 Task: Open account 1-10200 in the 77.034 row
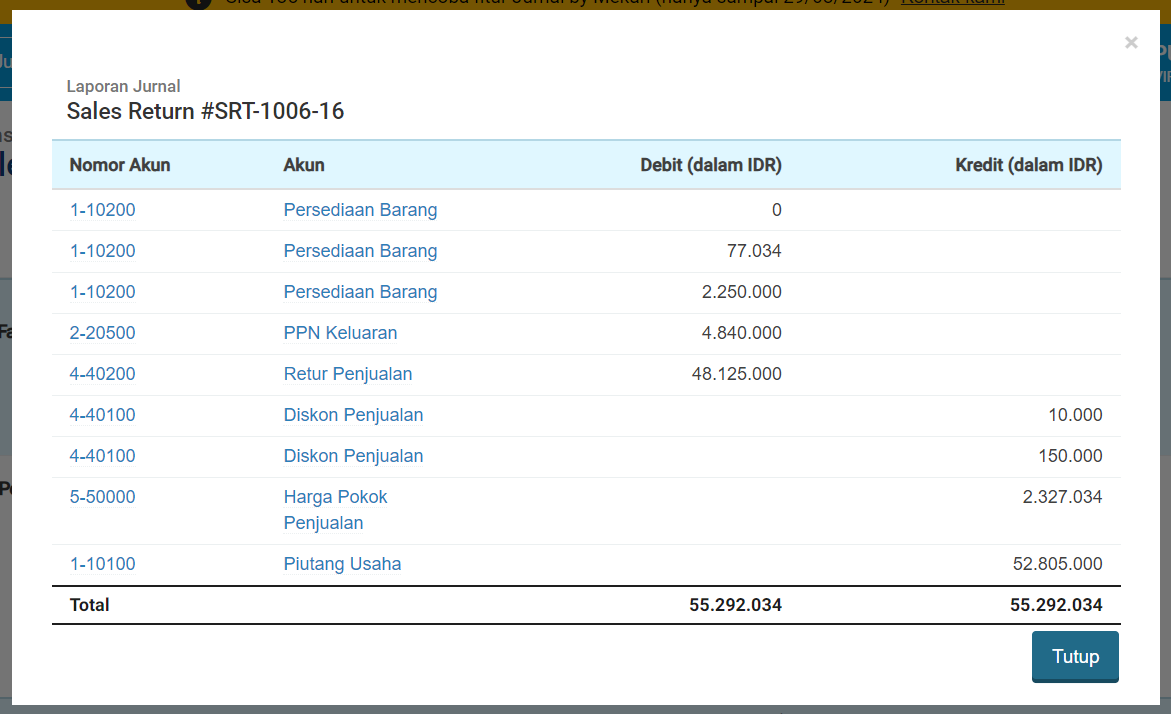coord(102,251)
